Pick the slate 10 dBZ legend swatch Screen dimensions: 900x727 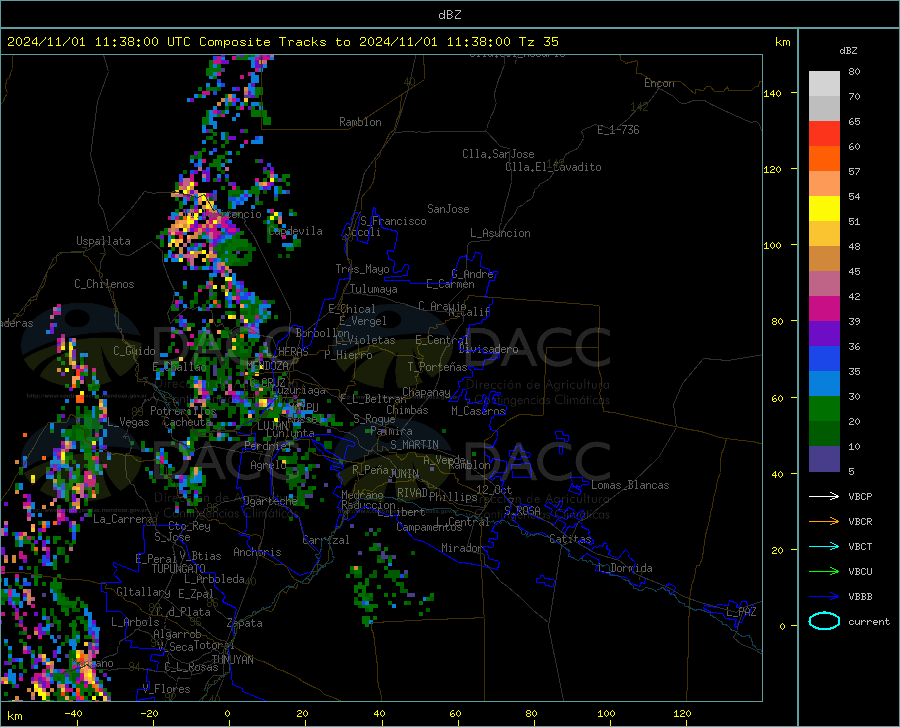tap(824, 459)
